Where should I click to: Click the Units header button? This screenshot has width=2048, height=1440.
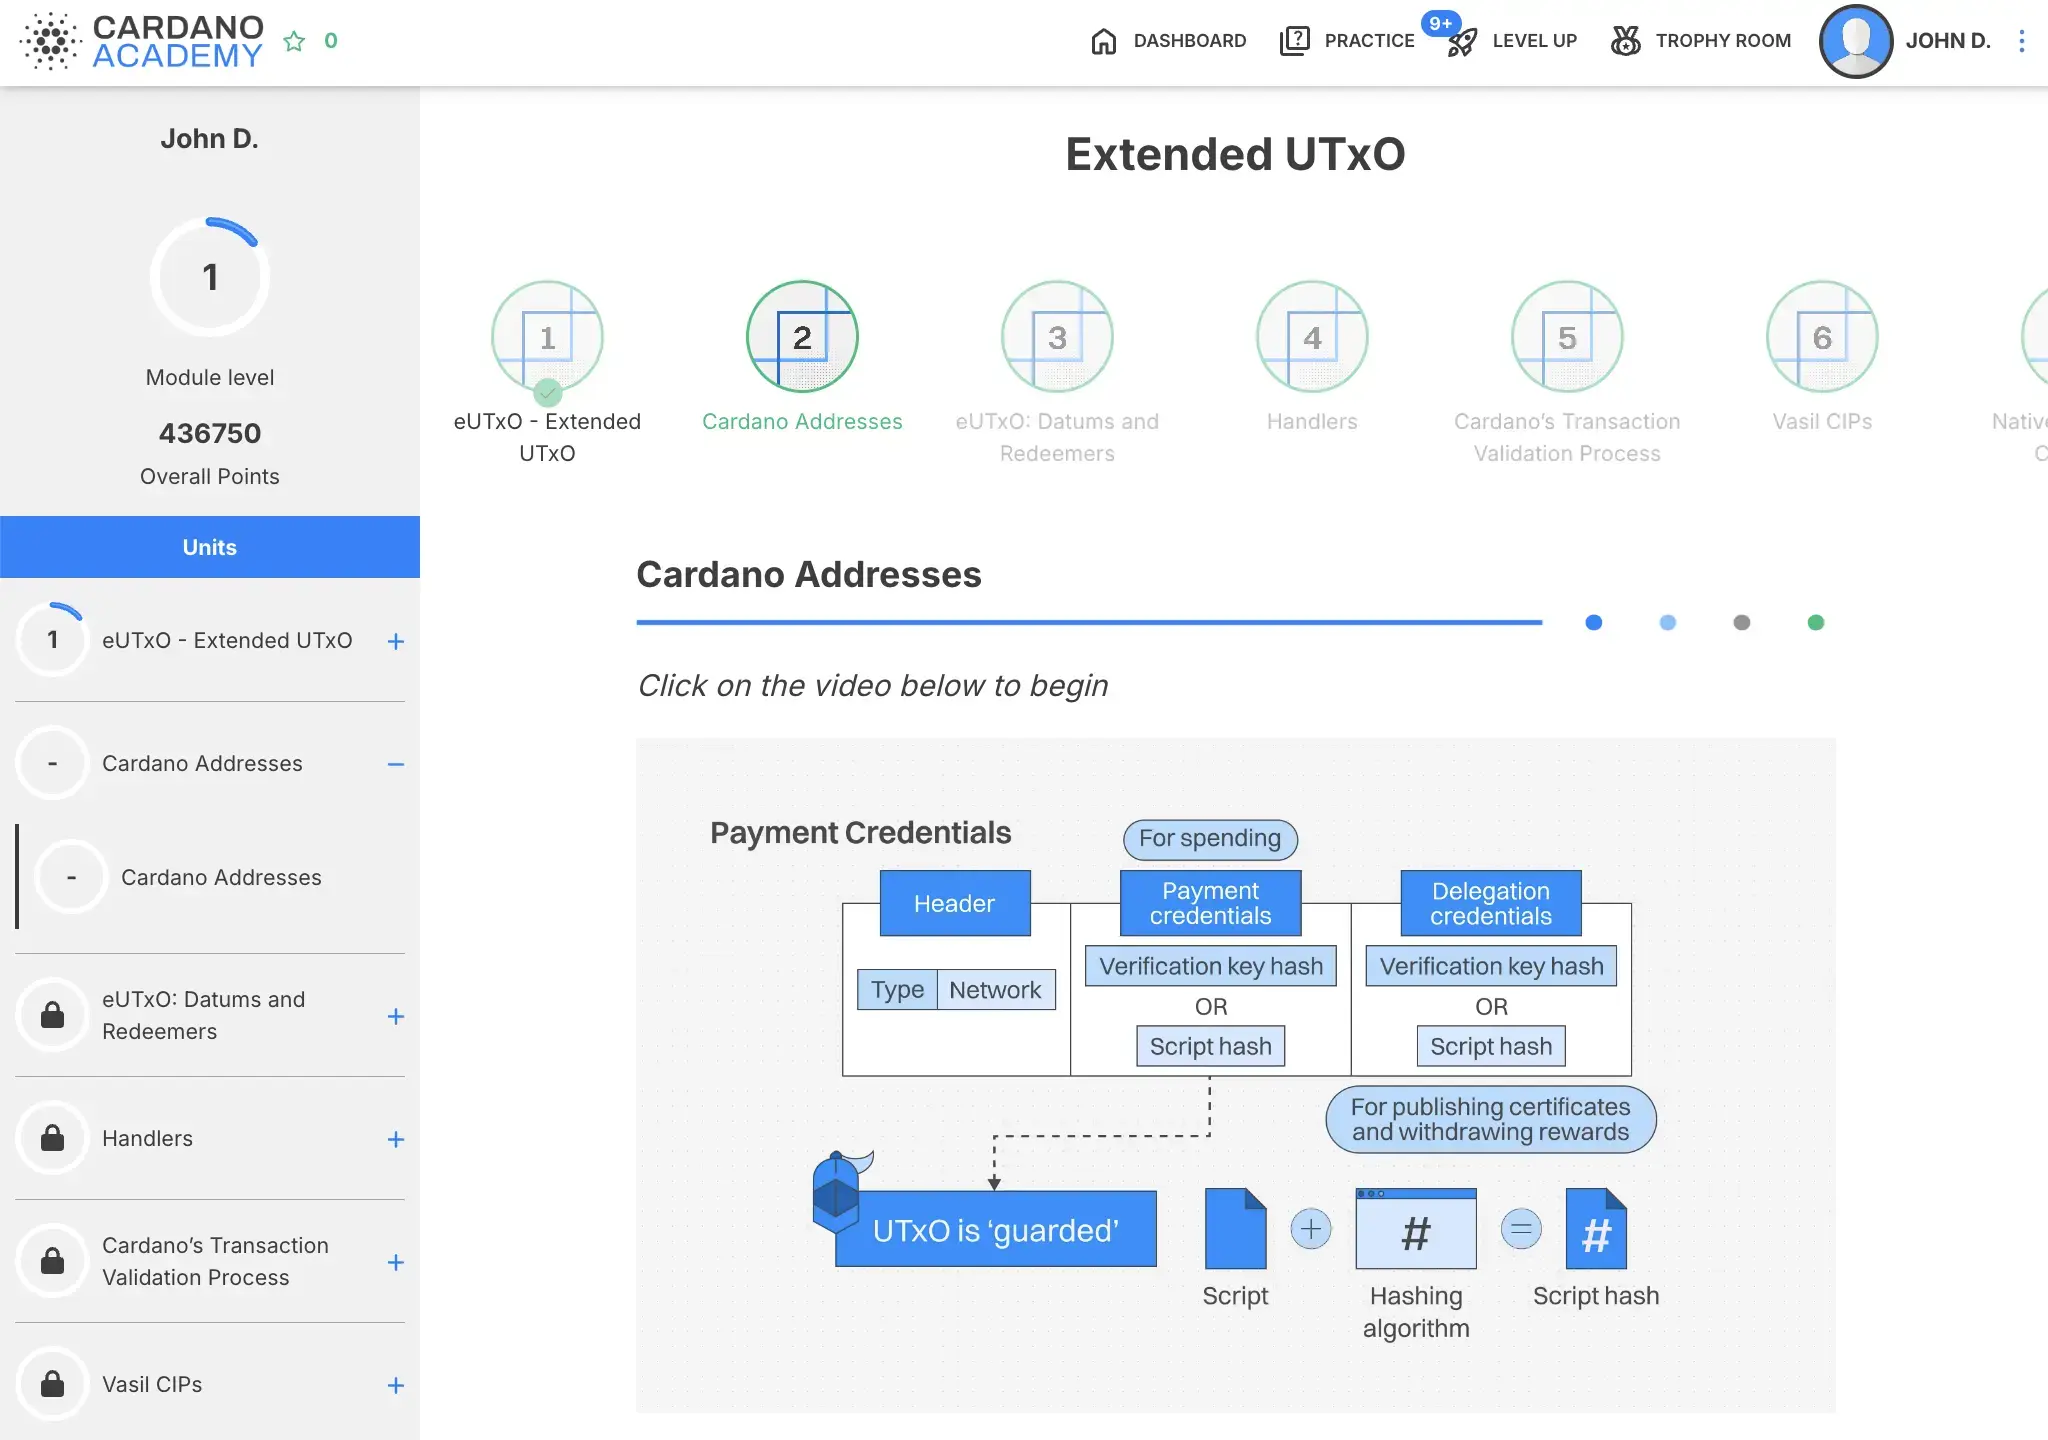[210, 547]
